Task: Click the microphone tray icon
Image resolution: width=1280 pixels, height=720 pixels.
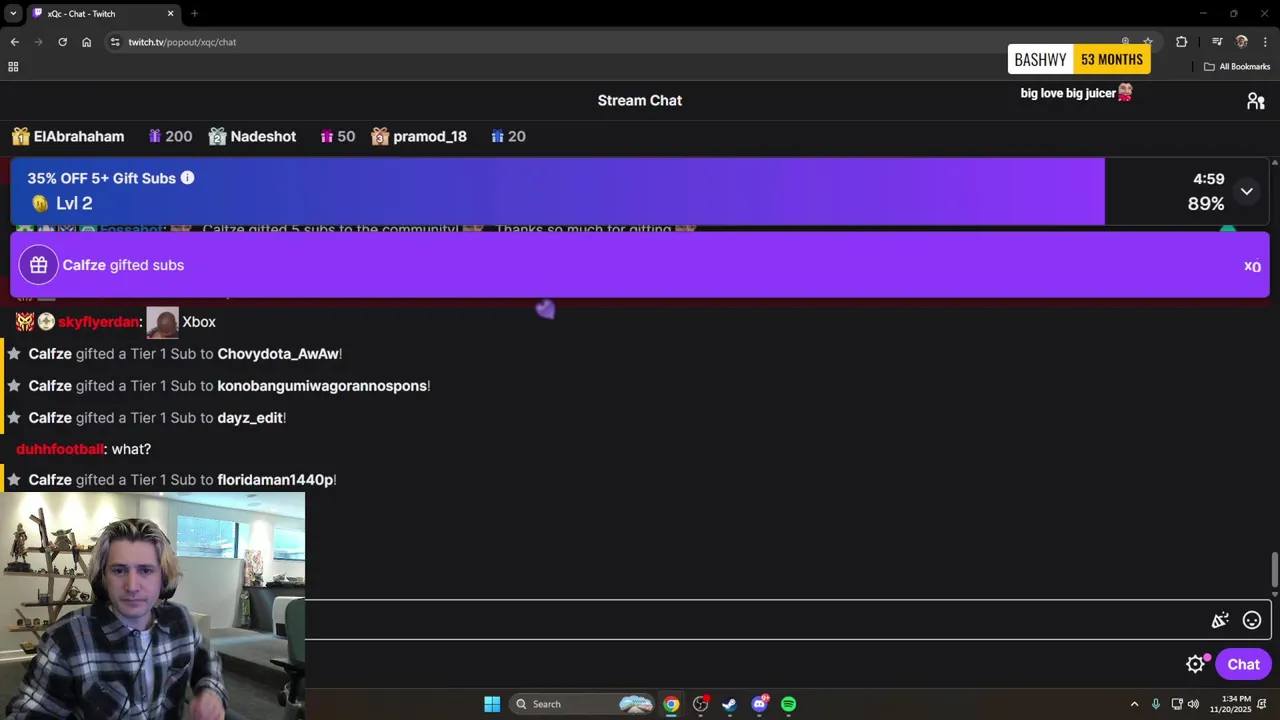Action: 1156,704
